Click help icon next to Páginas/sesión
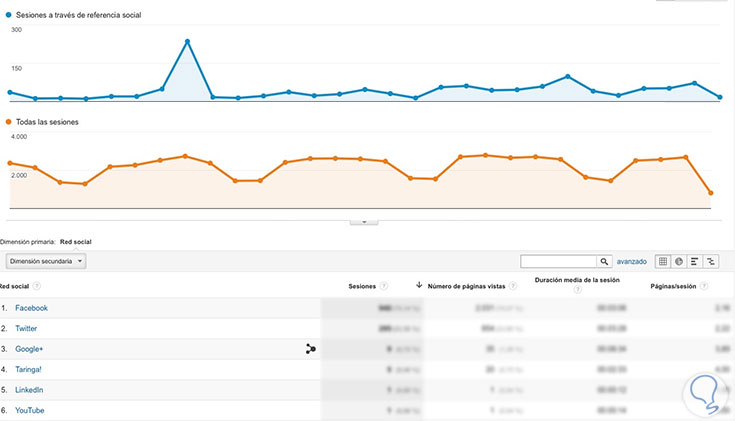 click(704, 287)
